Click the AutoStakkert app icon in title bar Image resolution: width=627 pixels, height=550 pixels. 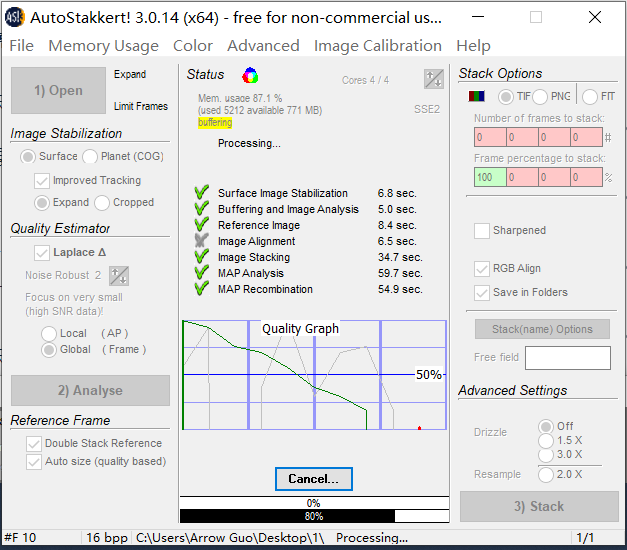(x=15, y=17)
